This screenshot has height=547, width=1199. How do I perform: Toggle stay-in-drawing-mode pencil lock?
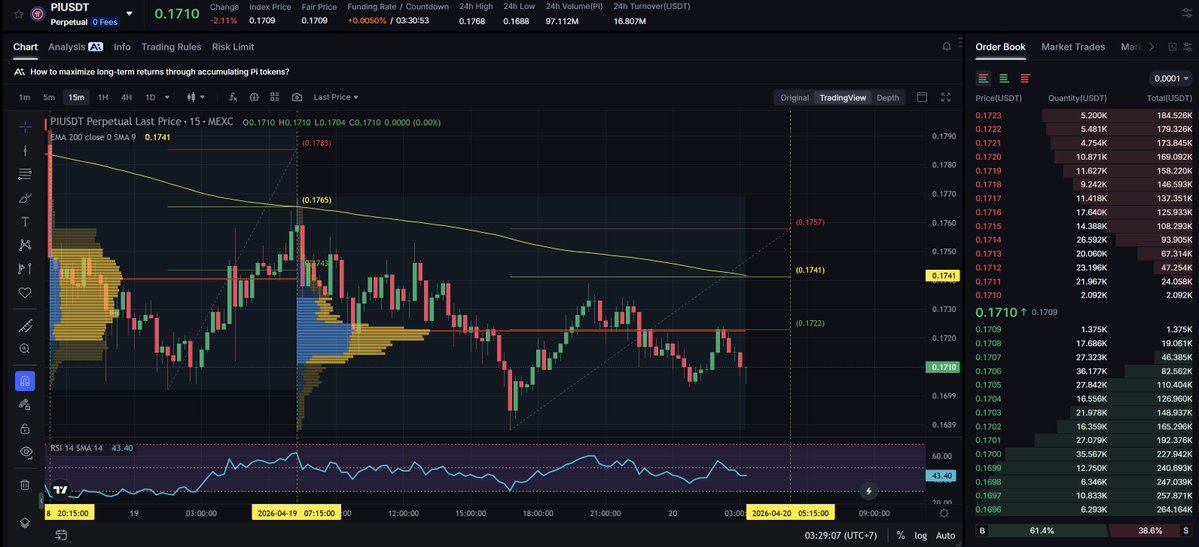24,405
